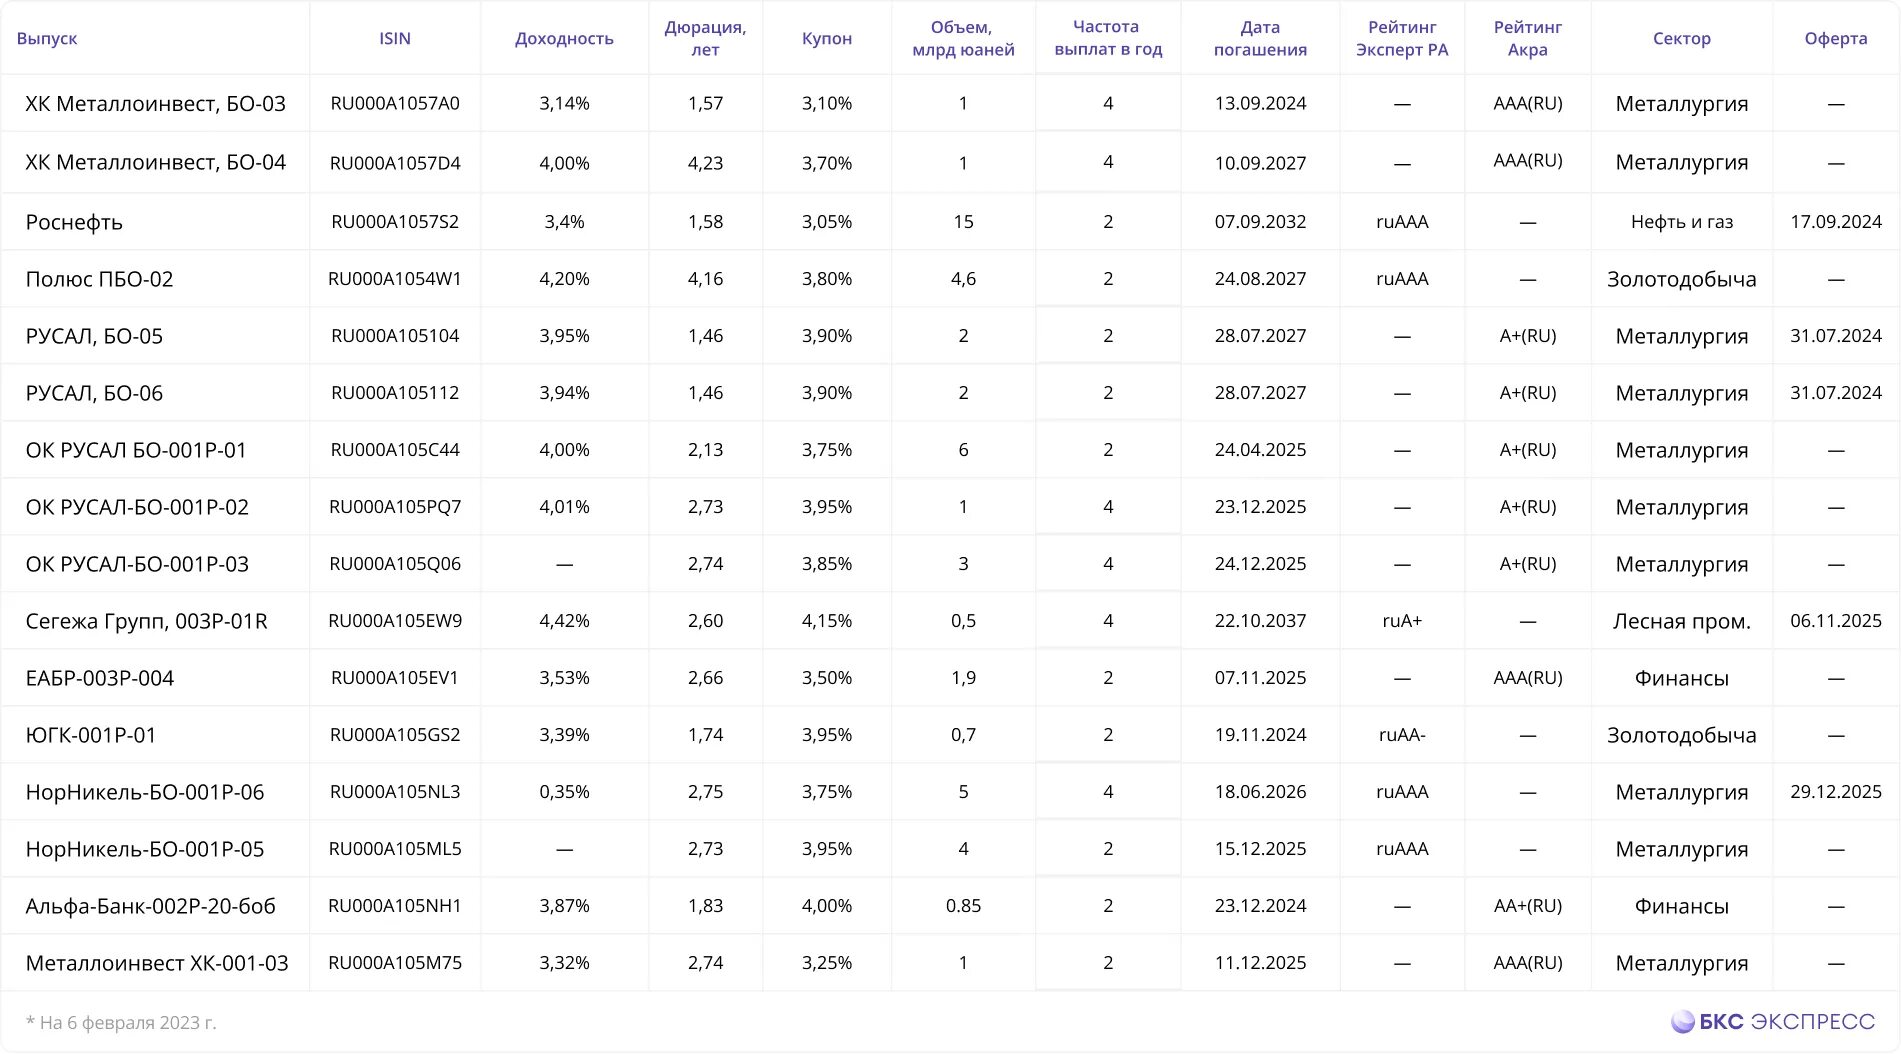This screenshot has width=1901, height=1054.
Task: Click the 'ISIN' column header
Action: pos(395,38)
